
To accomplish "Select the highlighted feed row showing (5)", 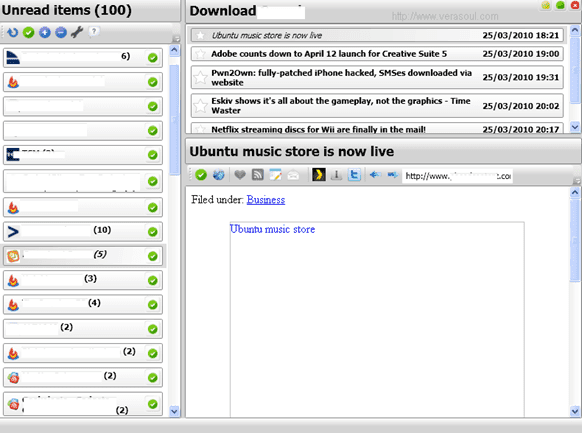I will tap(83, 256).
